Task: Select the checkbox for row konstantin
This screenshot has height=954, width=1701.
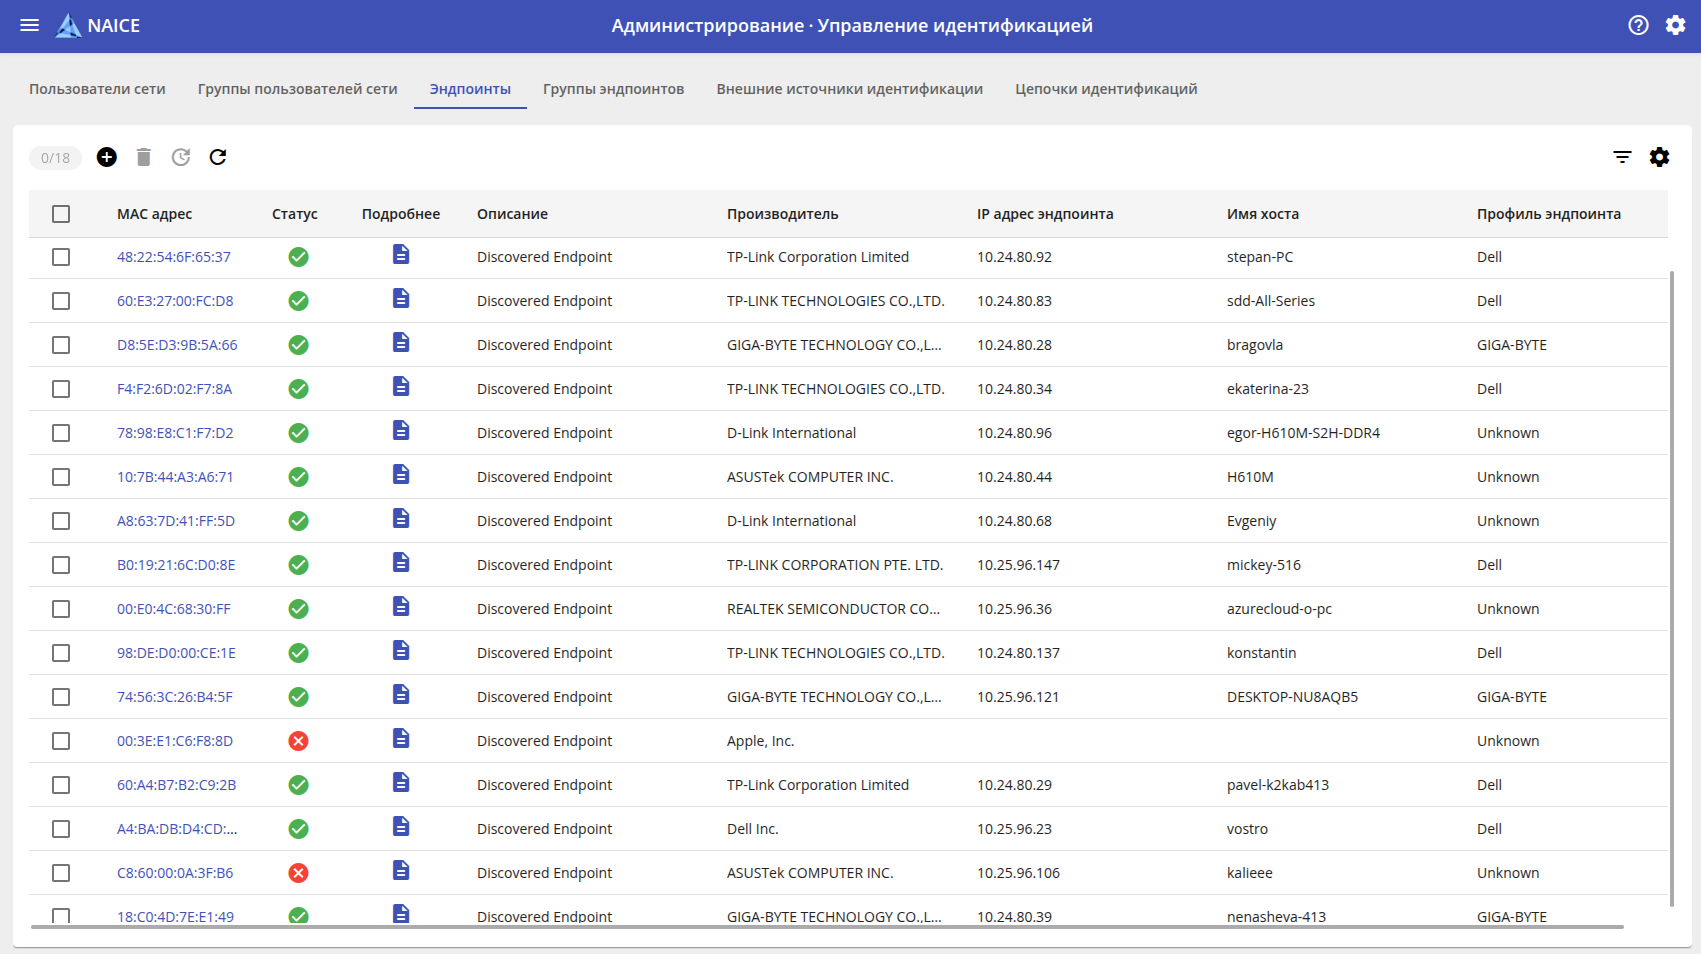Action: [x=61, y=653]
